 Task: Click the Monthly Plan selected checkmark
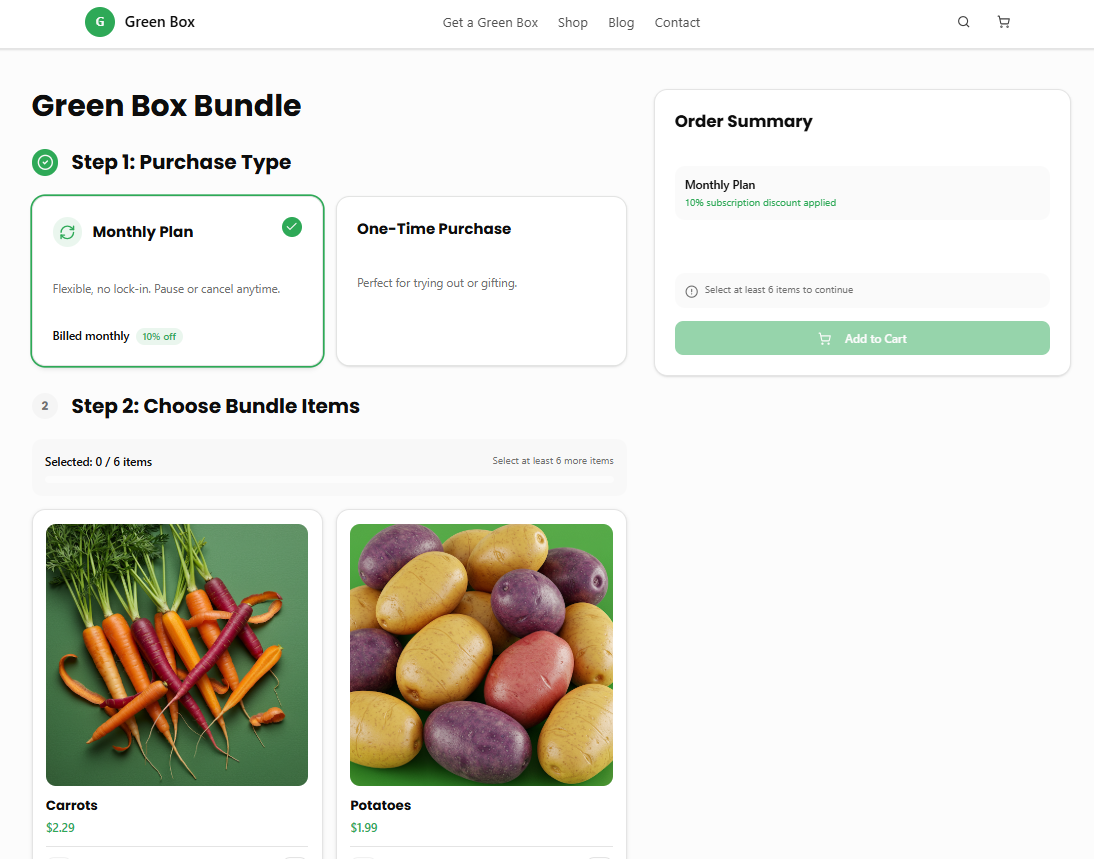pos(292,227)
